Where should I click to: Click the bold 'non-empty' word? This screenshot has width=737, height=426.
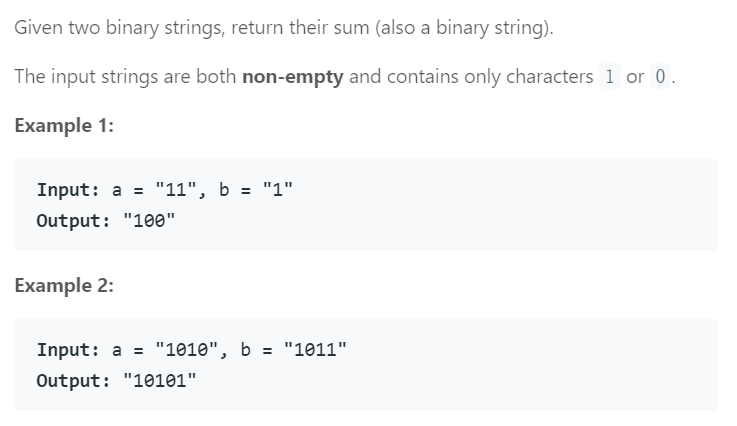(x=293, y=77)
